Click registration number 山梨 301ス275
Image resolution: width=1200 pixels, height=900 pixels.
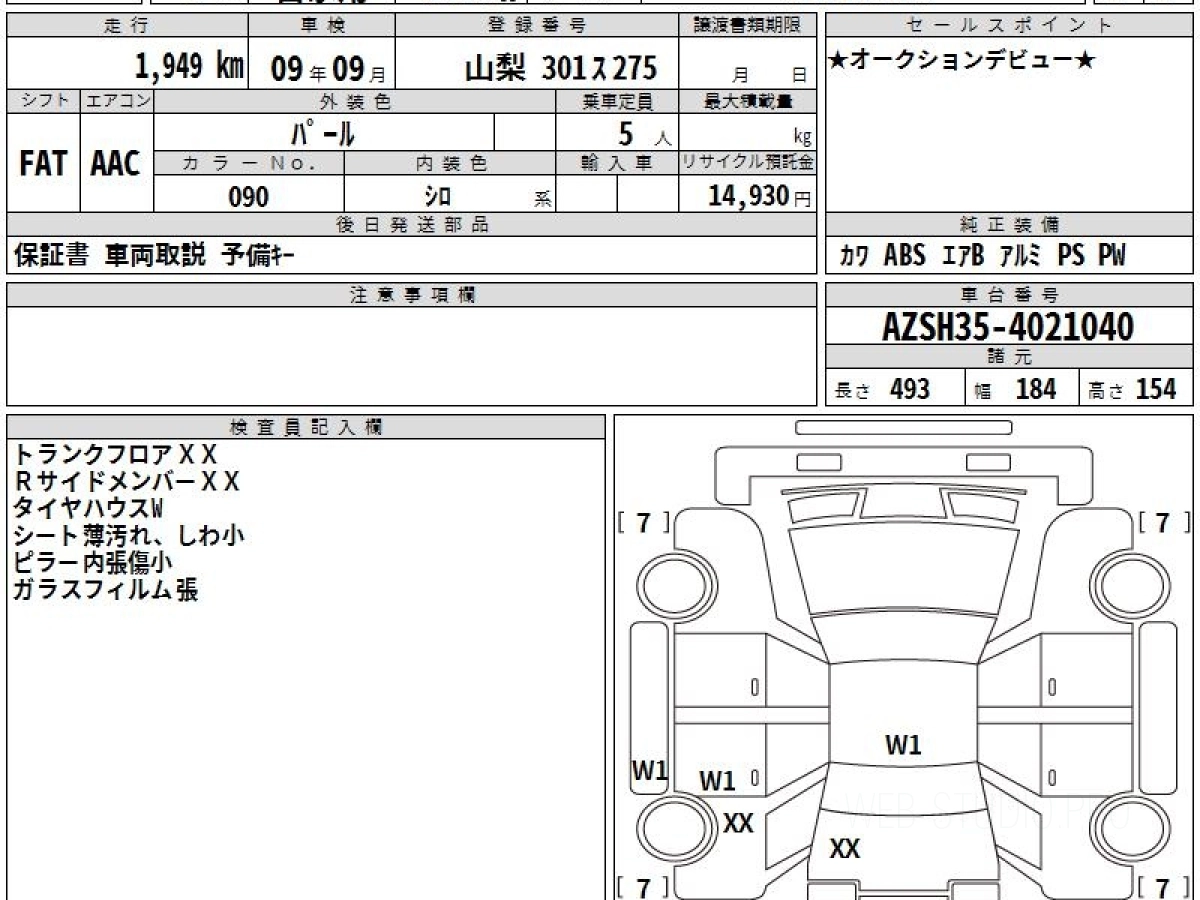tap(560, 68)
